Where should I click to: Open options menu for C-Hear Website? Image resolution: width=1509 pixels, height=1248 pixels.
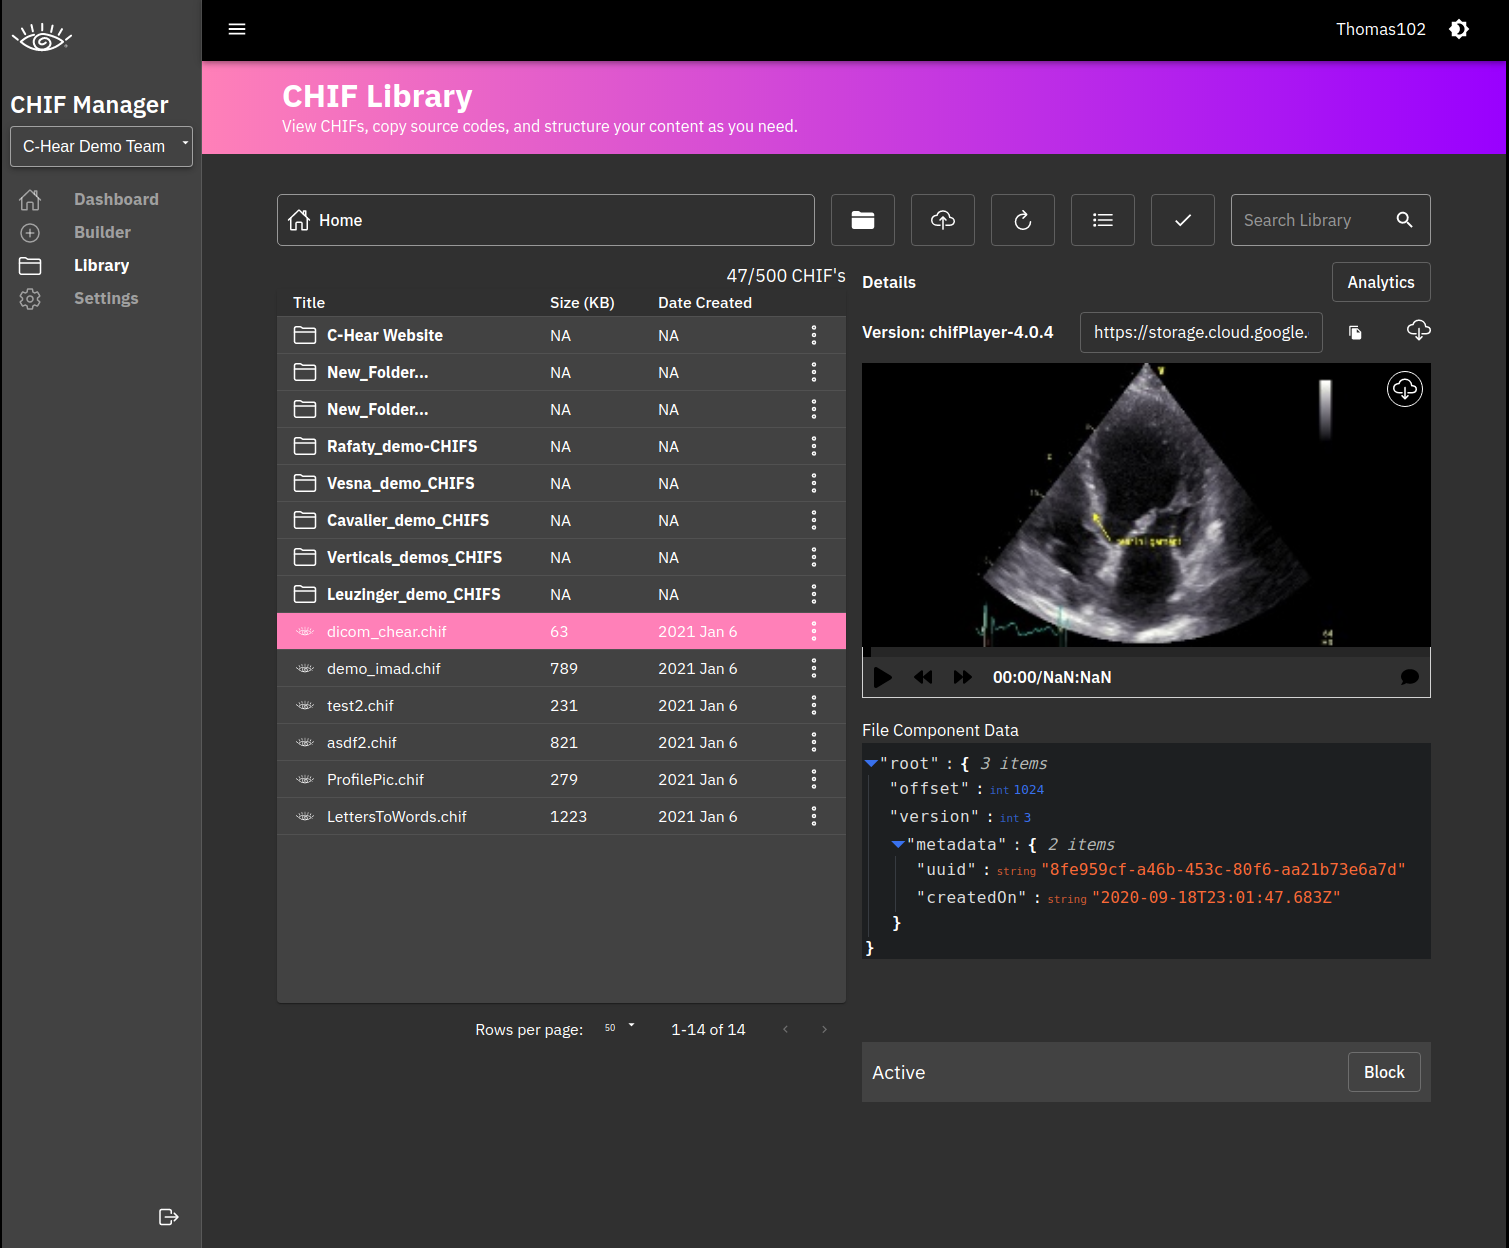pyautogui.click(x=814, y=335)
